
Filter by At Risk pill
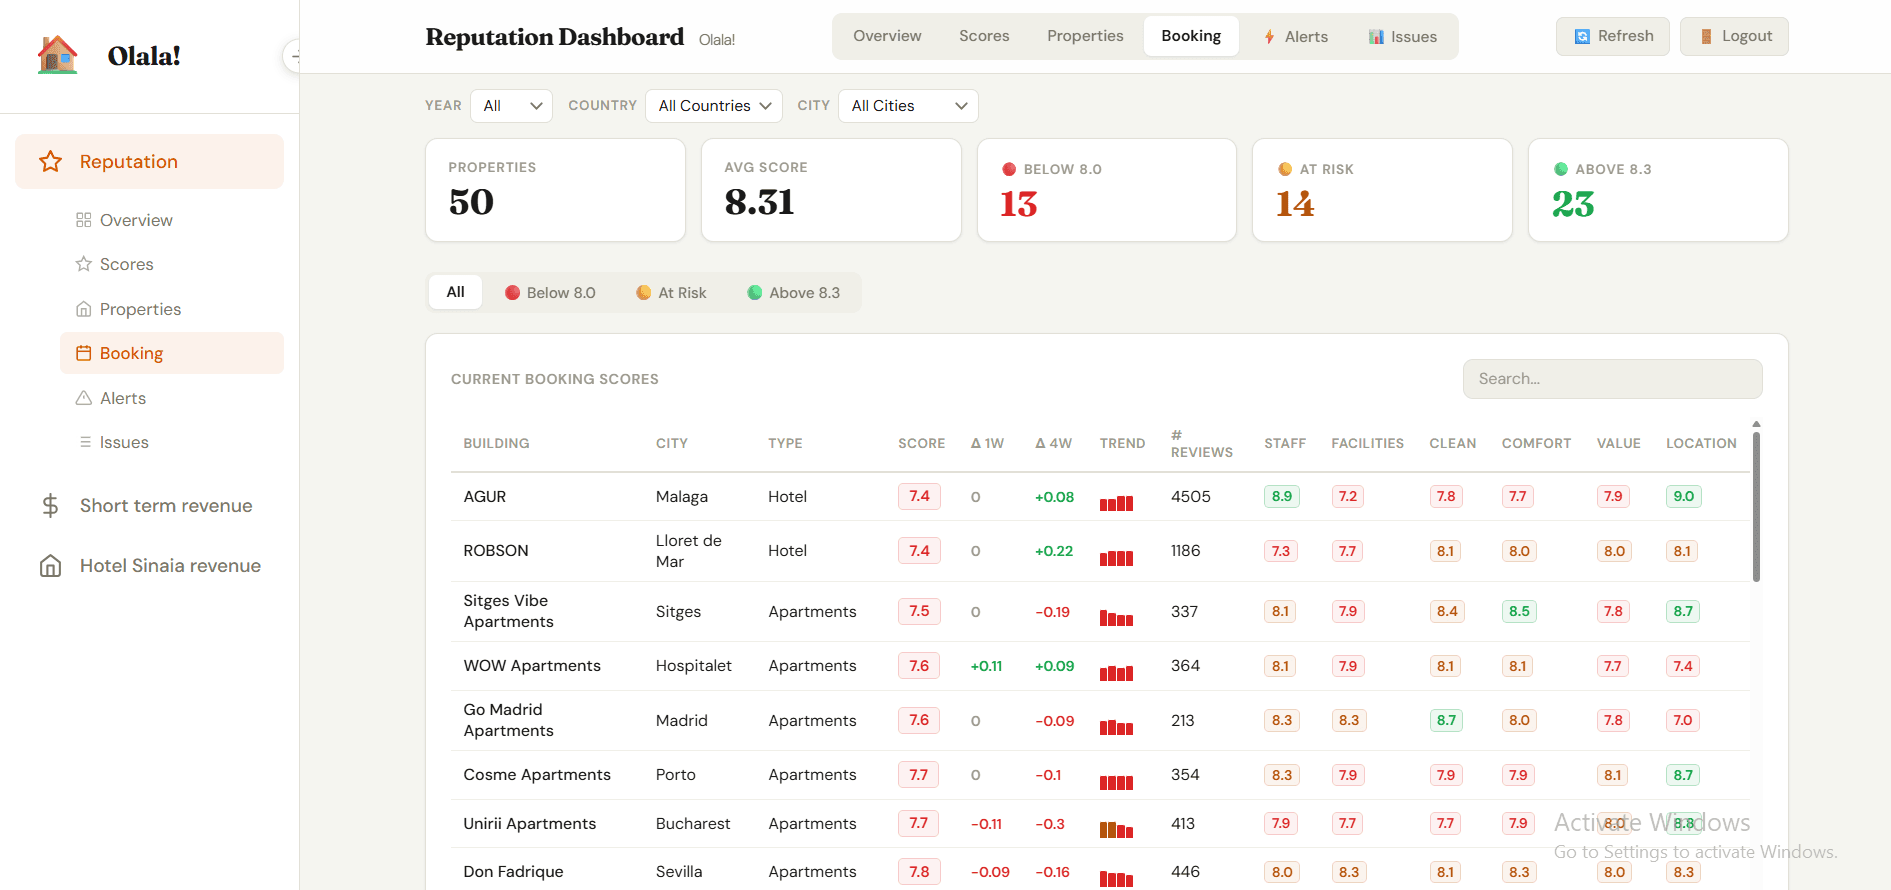[671, 293]
